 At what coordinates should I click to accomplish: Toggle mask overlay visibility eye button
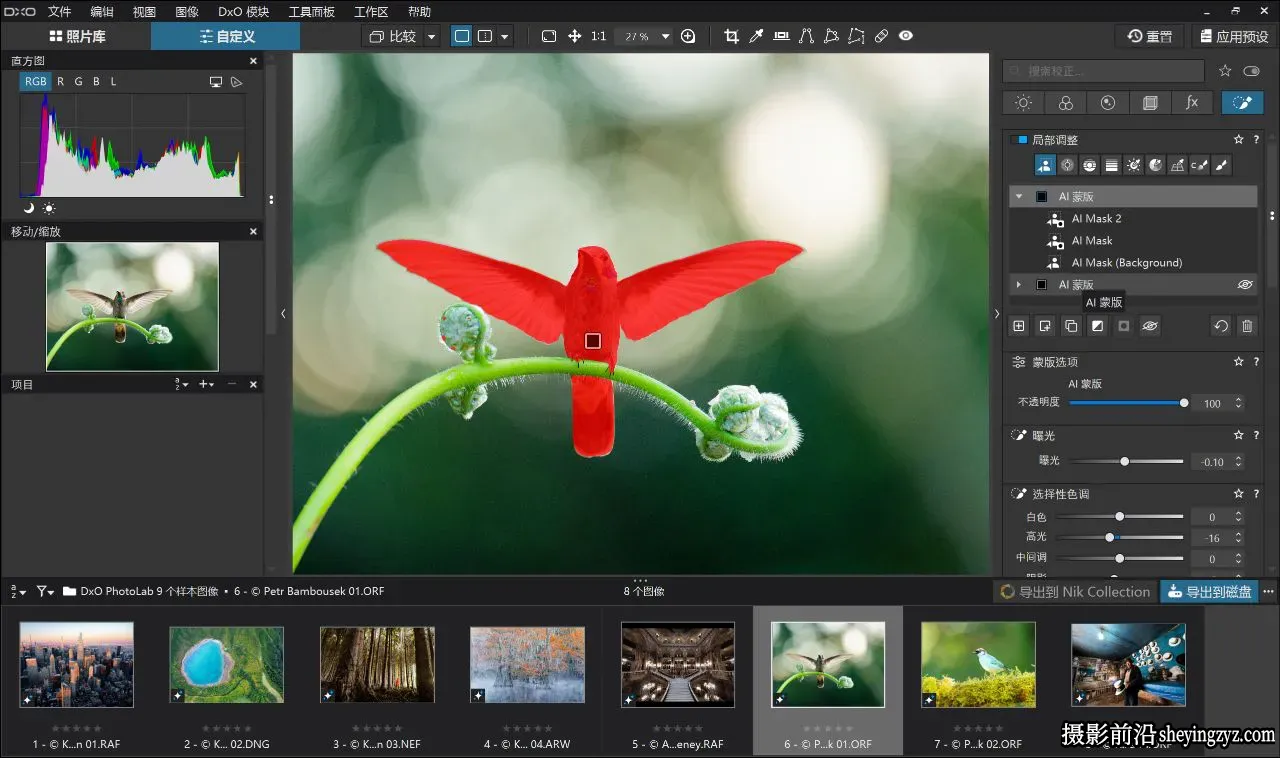[1150, 326]
